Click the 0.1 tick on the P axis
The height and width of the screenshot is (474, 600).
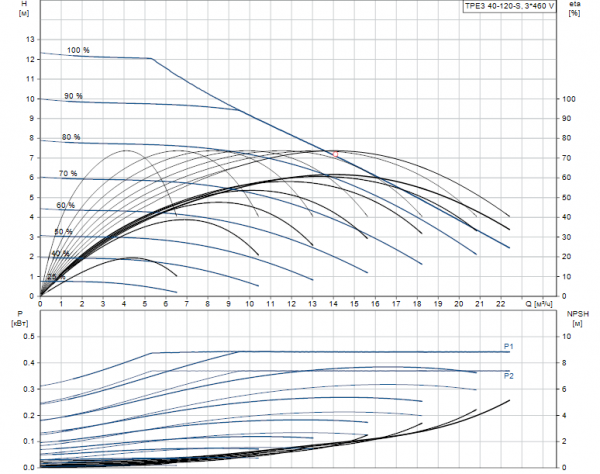point(29,441)
